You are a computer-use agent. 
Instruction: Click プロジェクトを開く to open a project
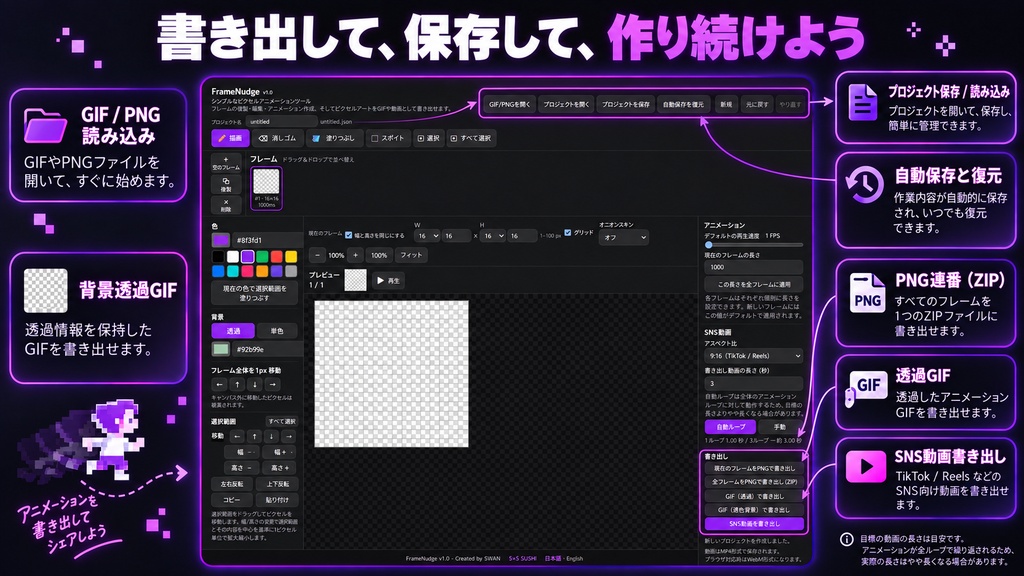click(x=566, y=104)
